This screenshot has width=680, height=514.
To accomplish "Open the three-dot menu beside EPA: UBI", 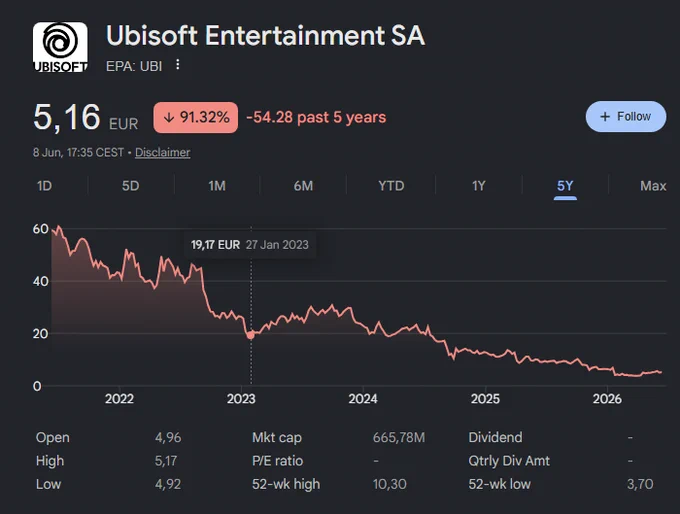I will click(177, 65).
